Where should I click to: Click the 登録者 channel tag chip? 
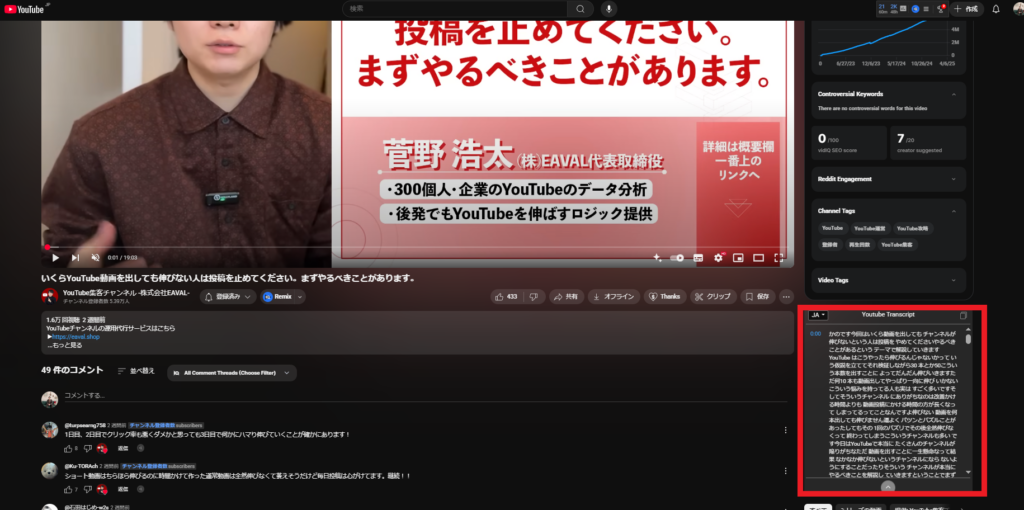click(x=829, y=245)
